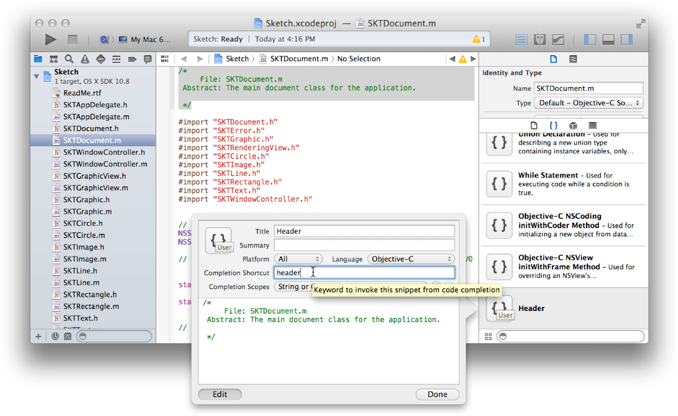The image size is (678, 416).
Task: Click the snippet Summary field
Action: coord(364,245)
